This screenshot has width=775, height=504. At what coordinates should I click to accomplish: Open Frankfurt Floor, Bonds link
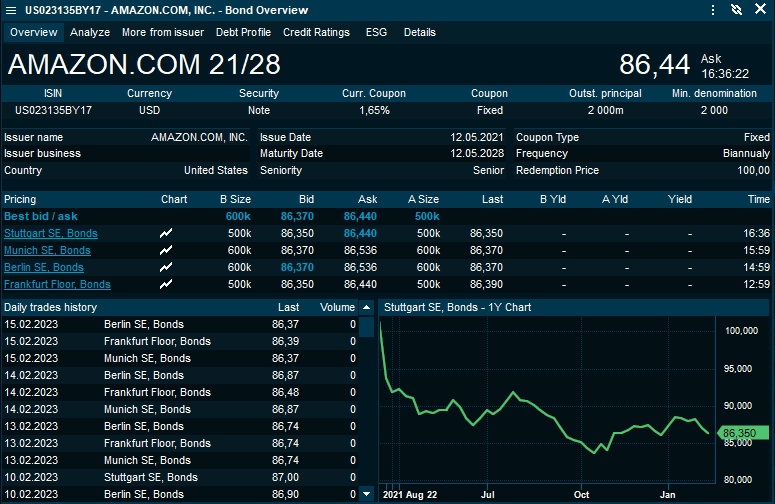(57, 284)
